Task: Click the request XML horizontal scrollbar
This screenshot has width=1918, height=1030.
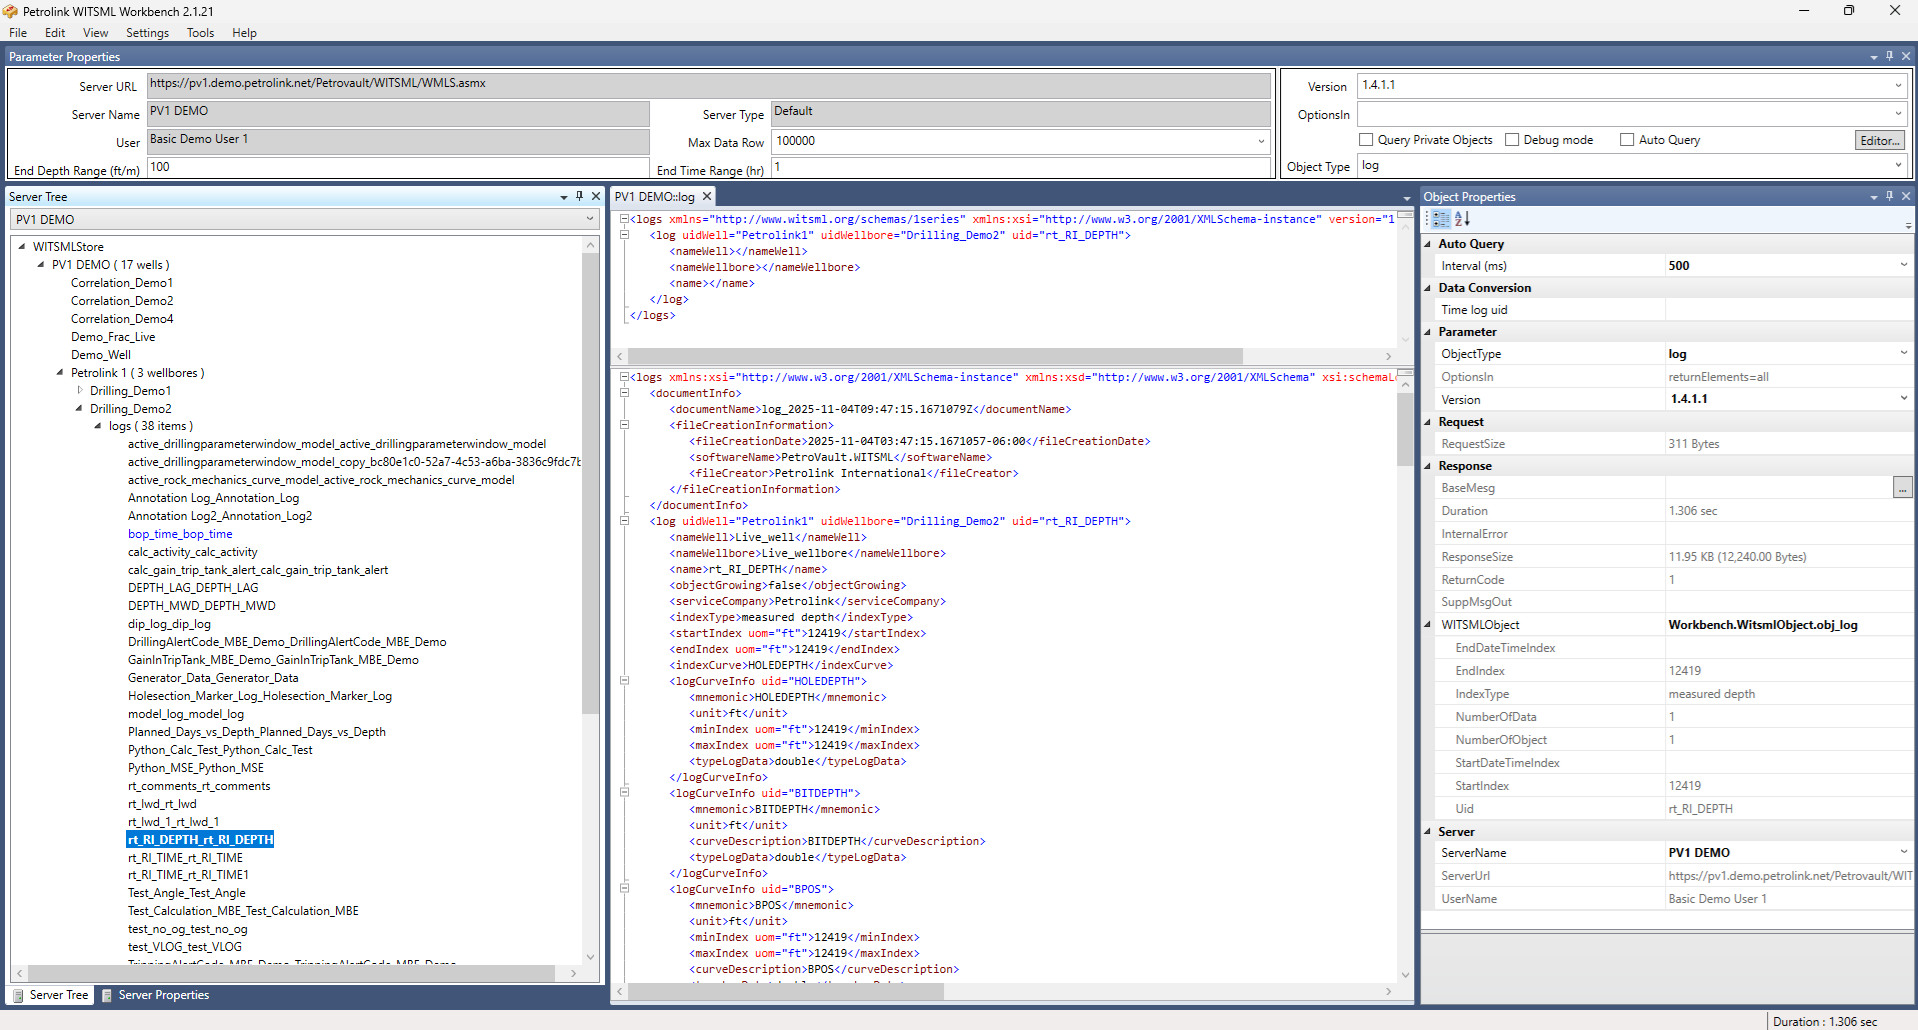Action: click(x=935, y=356)
